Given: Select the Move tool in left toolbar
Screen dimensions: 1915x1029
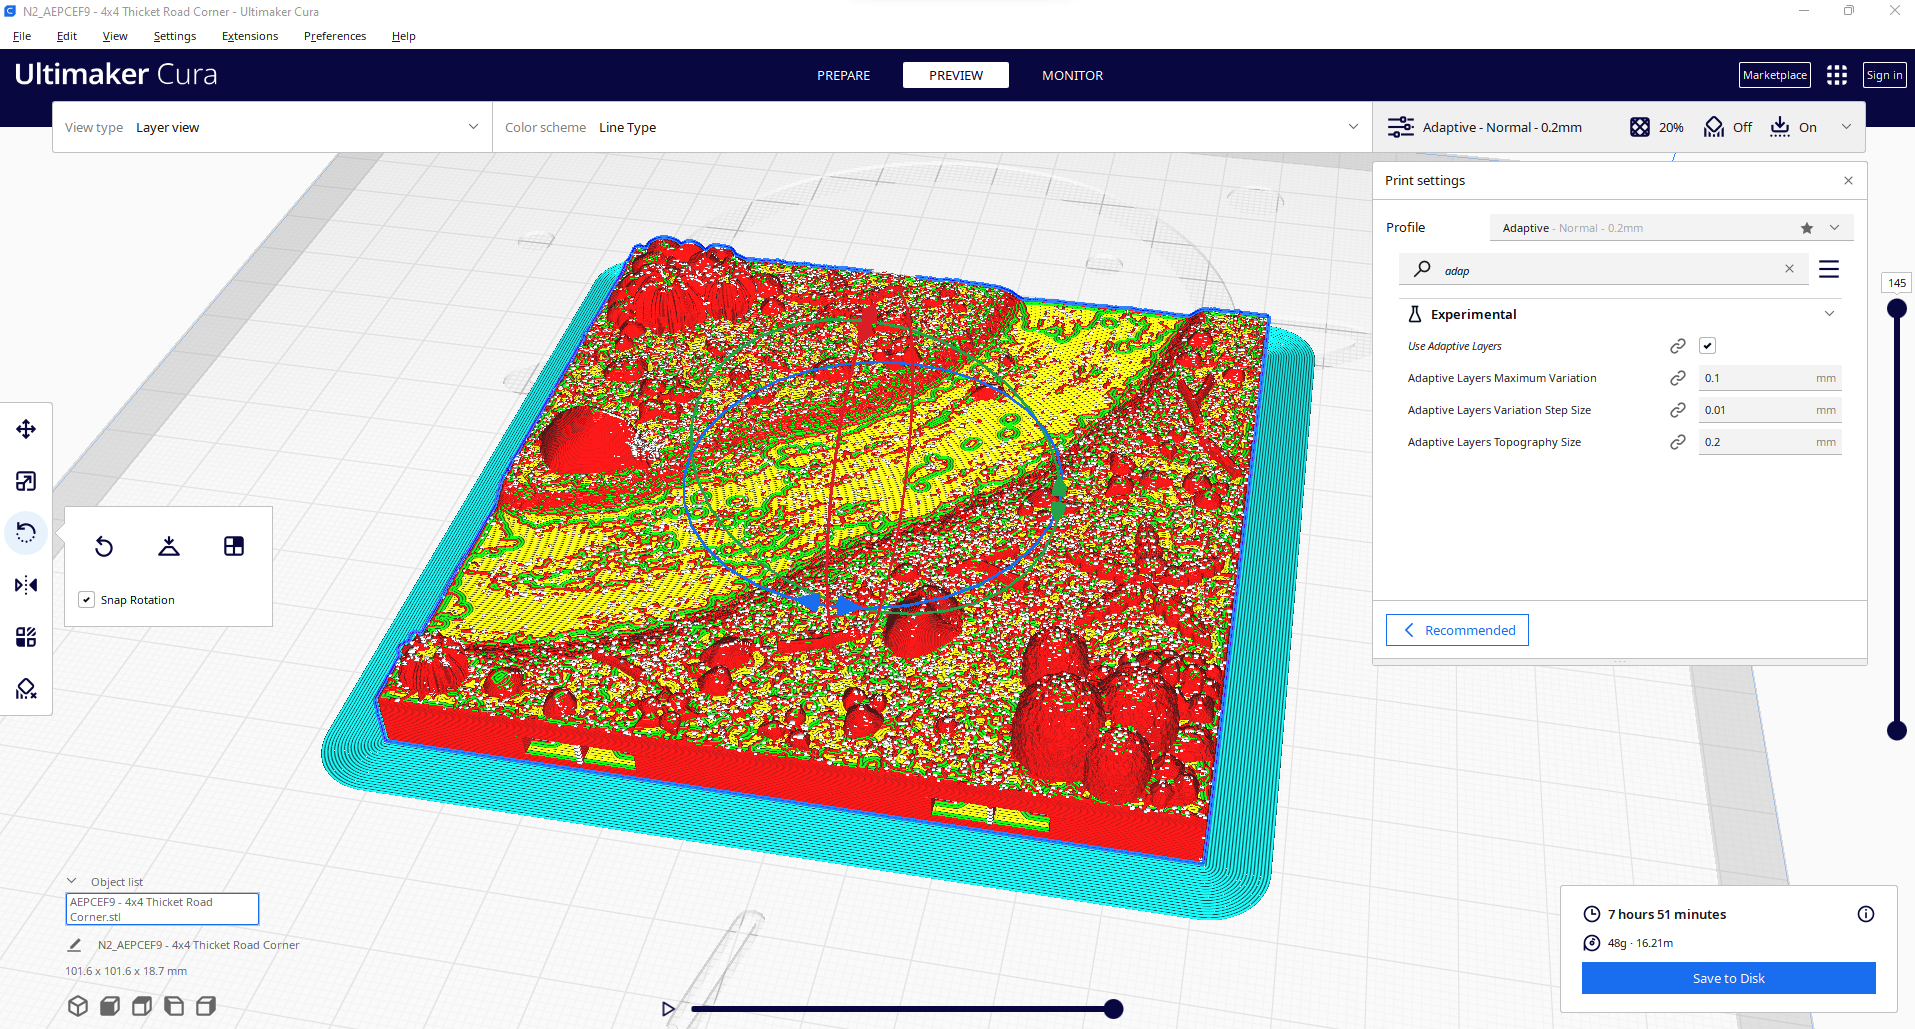Looking at the screenshot, I should coord(26,429).
